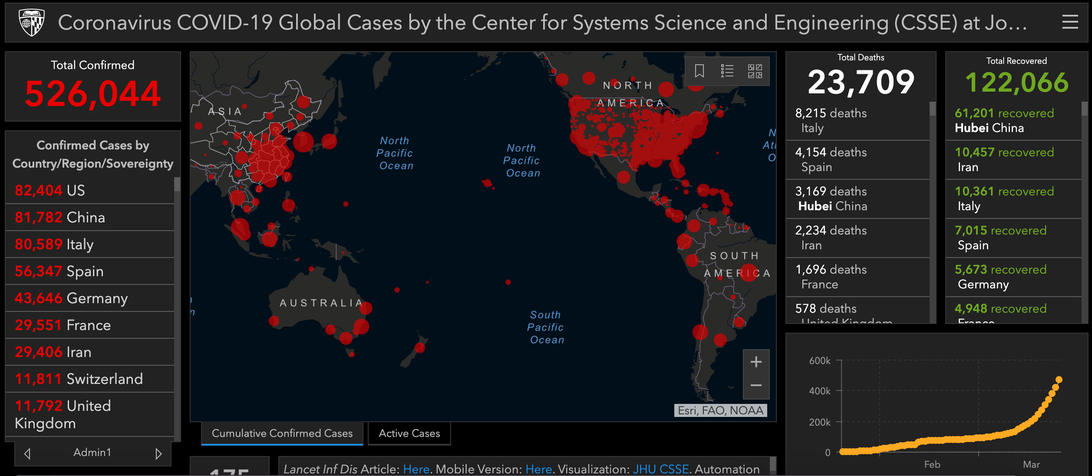This screenshot has width=1092, height=476.
Task: Zoom out on the map
Action: point(756,385)
